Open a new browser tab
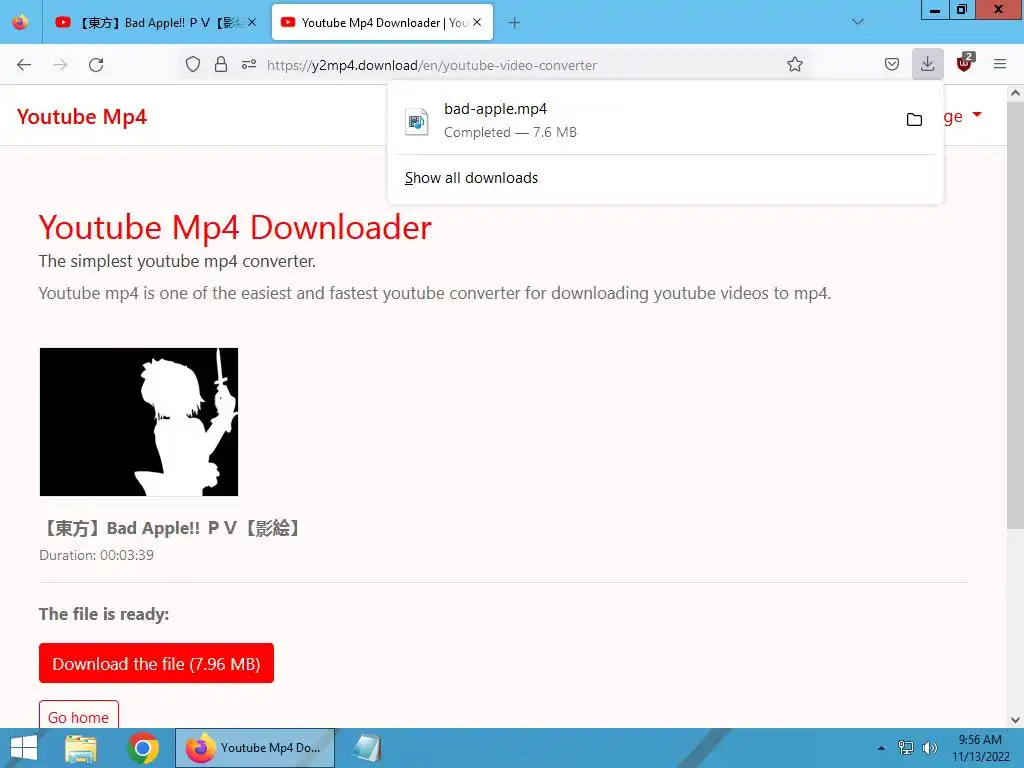The width and height of the screenshot is (1024, 768). 514,23
